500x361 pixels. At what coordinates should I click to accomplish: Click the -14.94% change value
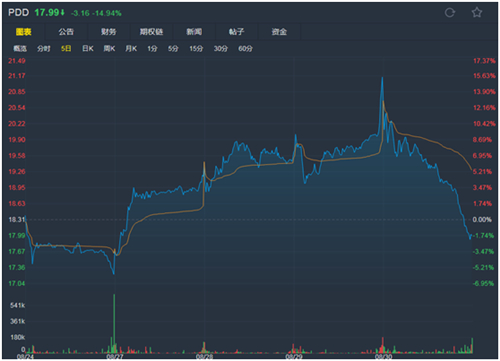tap(107, 13)
